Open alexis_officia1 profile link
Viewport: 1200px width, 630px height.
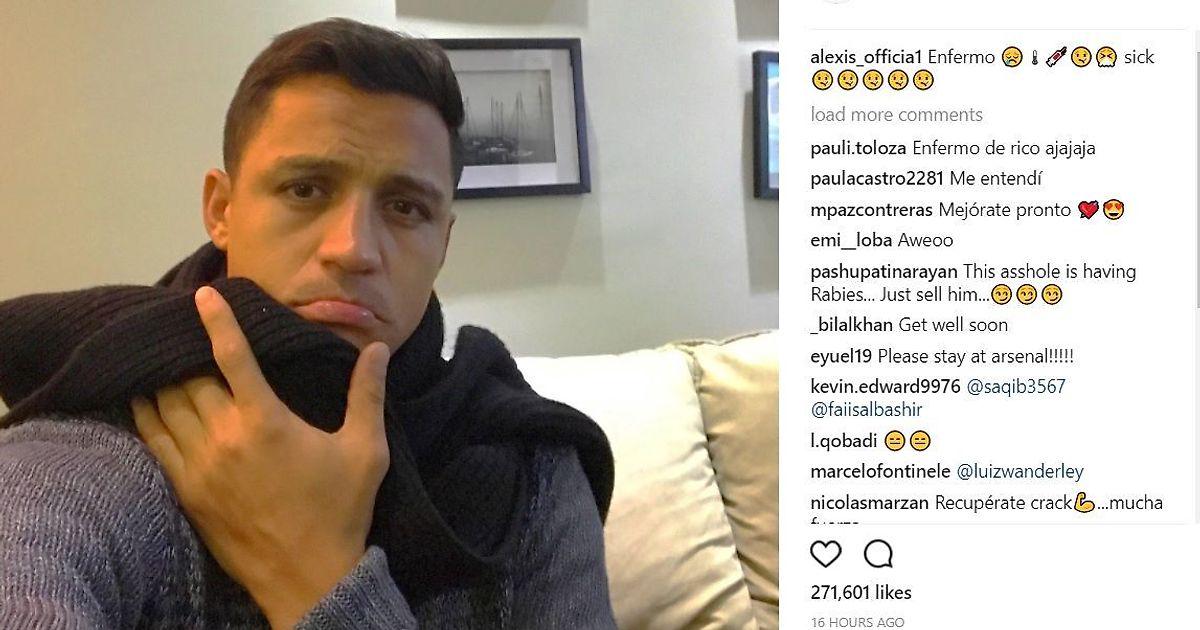pyautogui.click(x=867, y=57)
